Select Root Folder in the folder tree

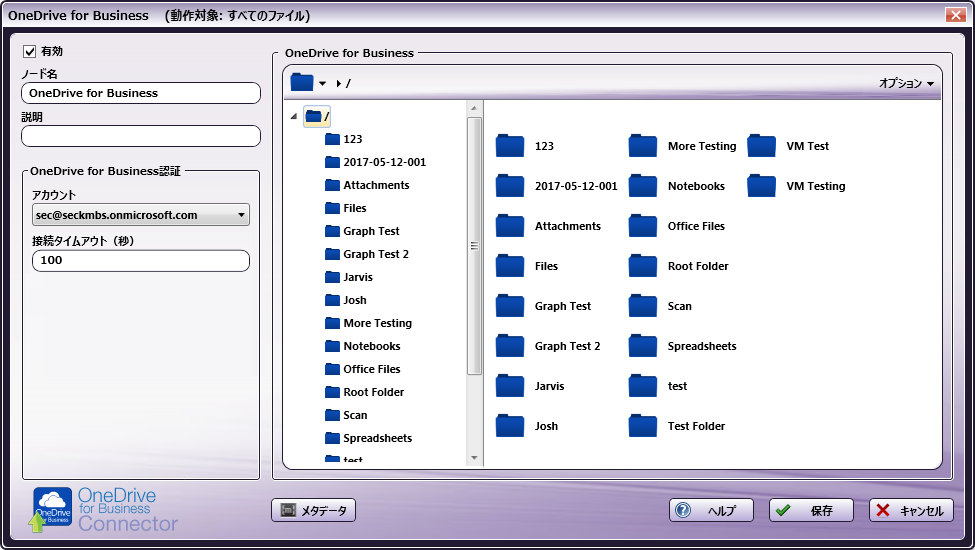pos(364,392)
